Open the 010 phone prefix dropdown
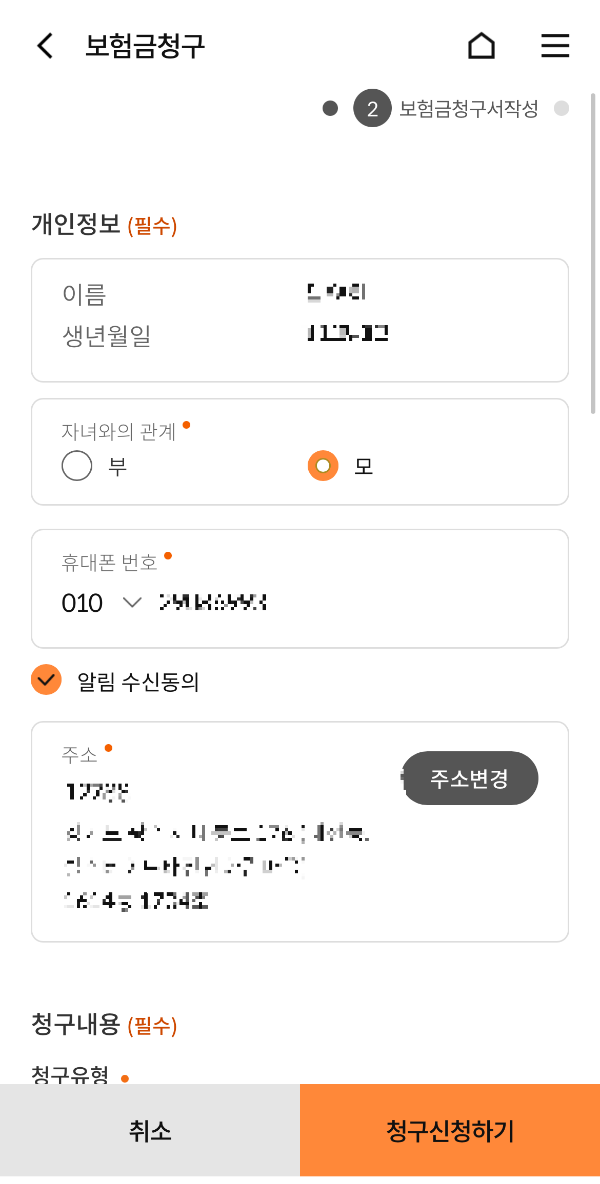This screenshot has width=600, height=1184. (x=82, y=603)
